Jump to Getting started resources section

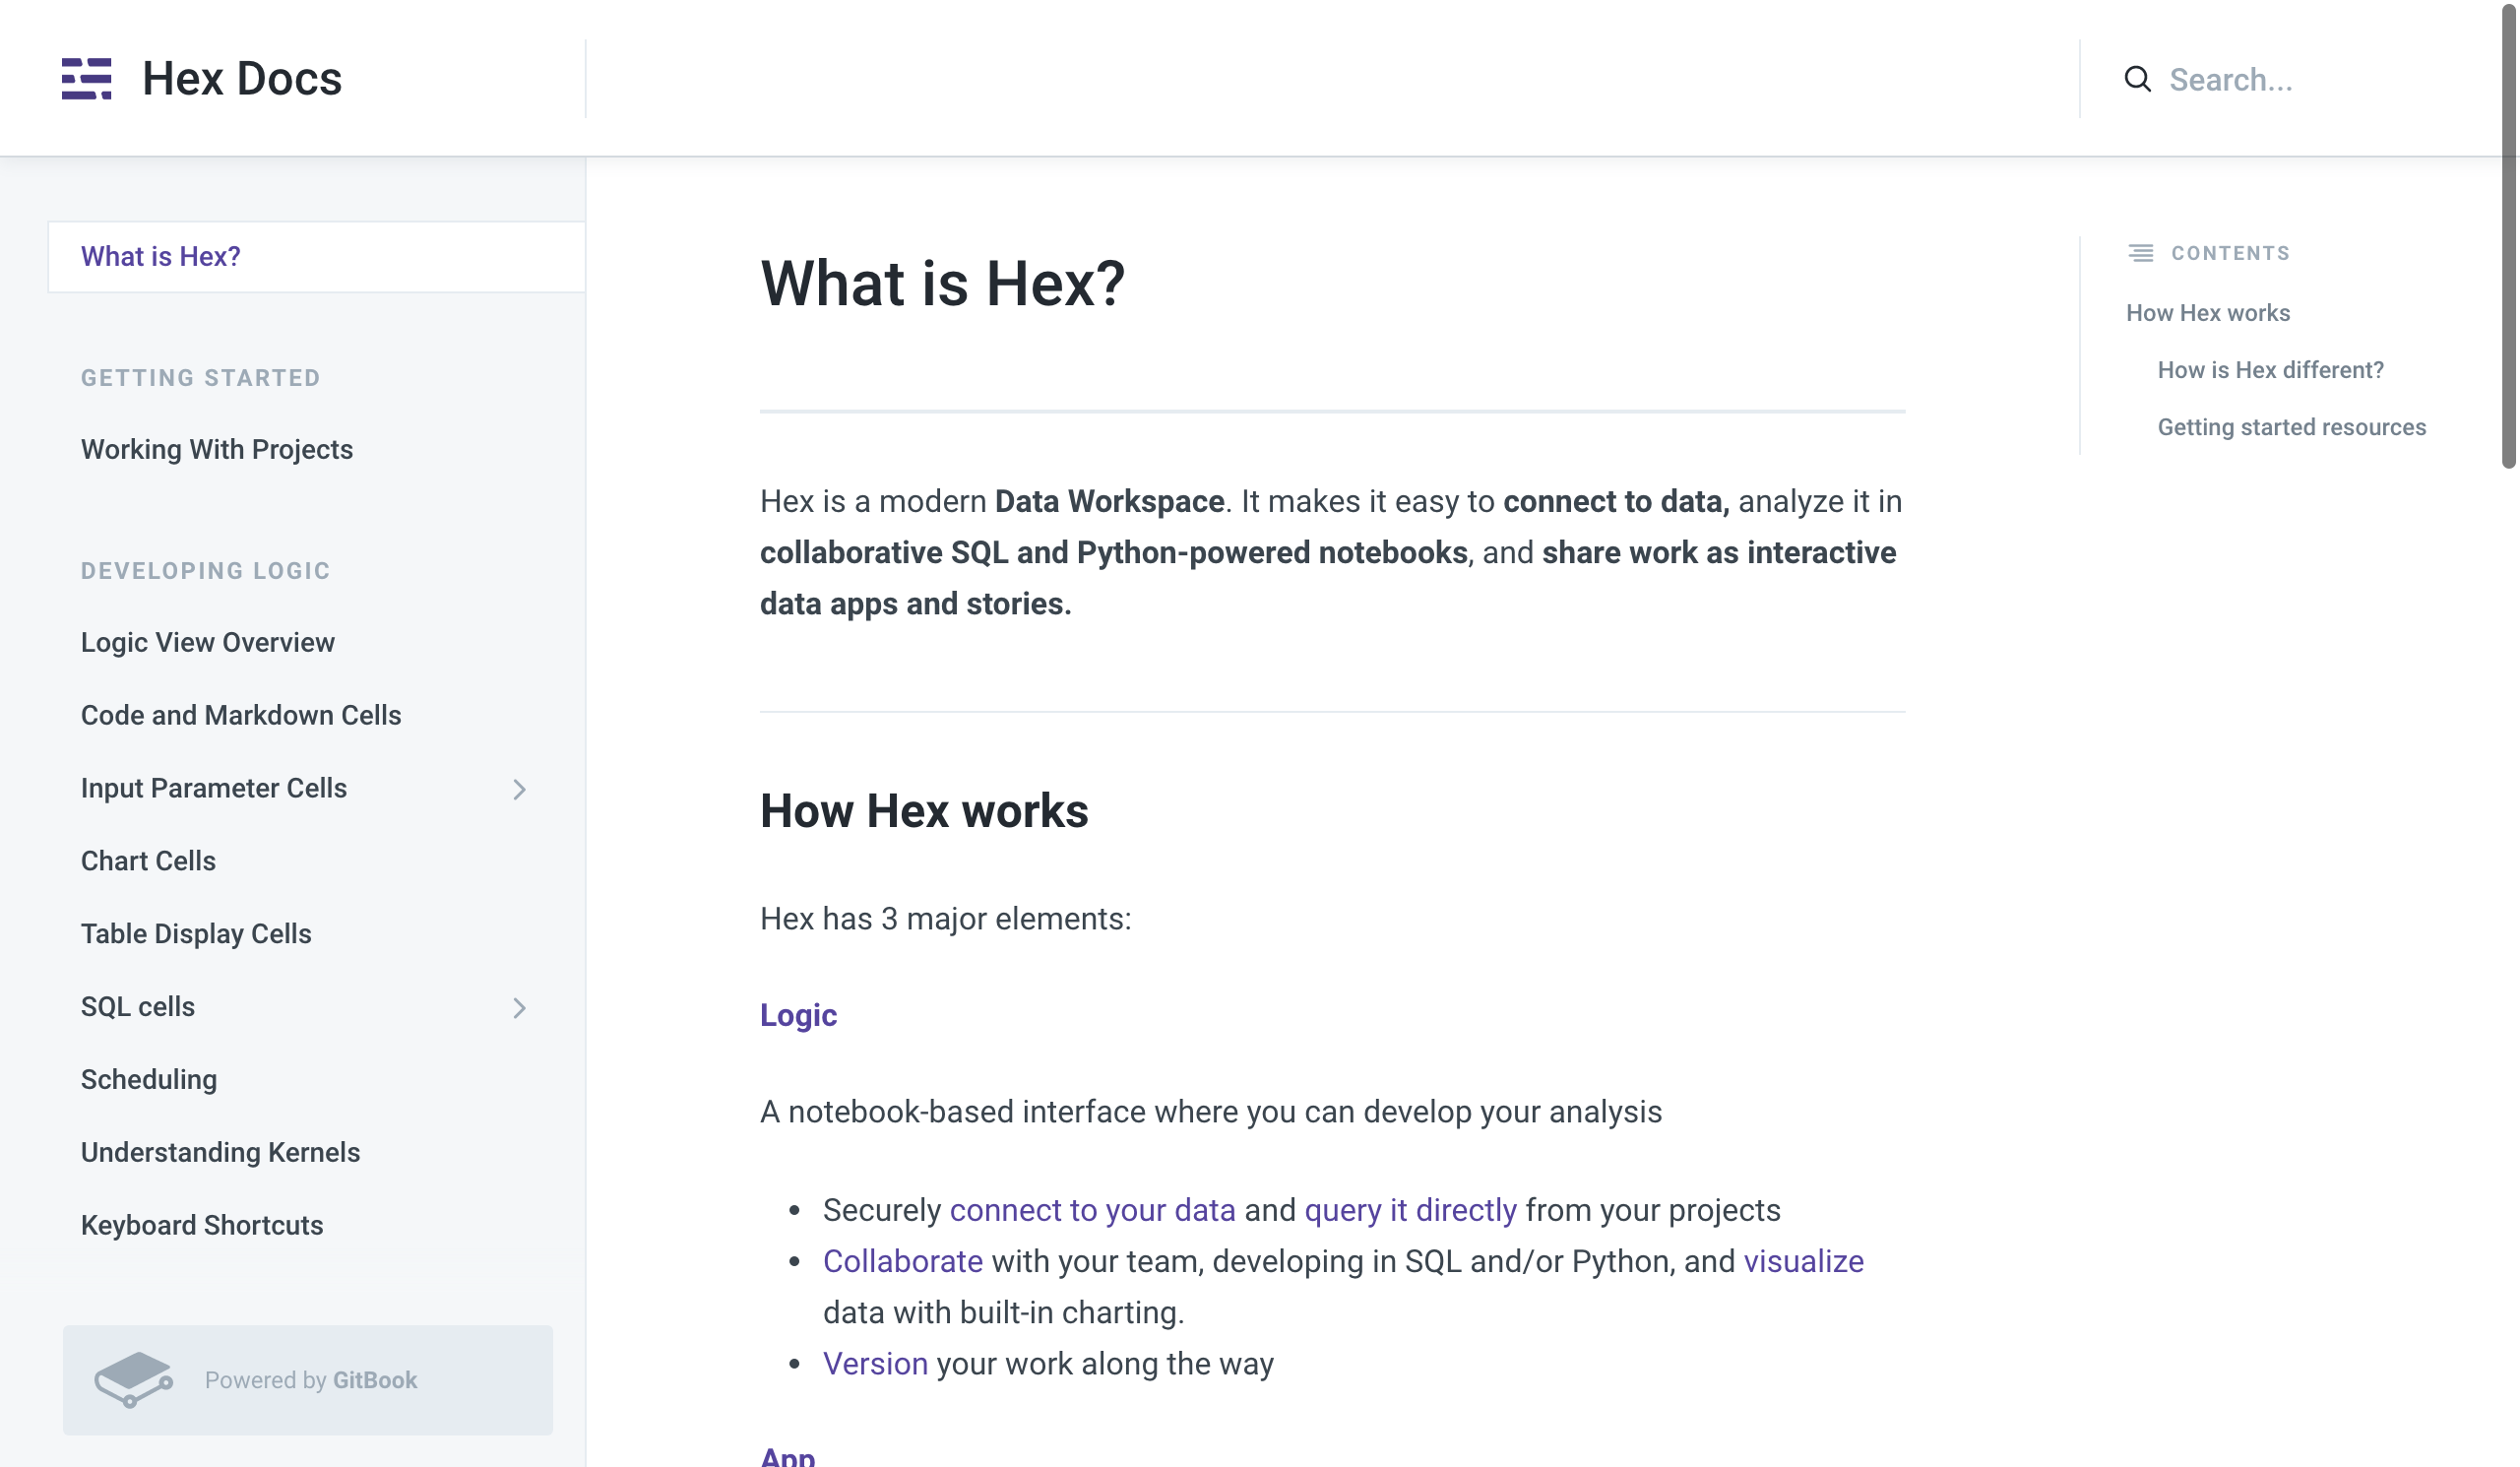pyautogui.click(x=2291, y=427)
